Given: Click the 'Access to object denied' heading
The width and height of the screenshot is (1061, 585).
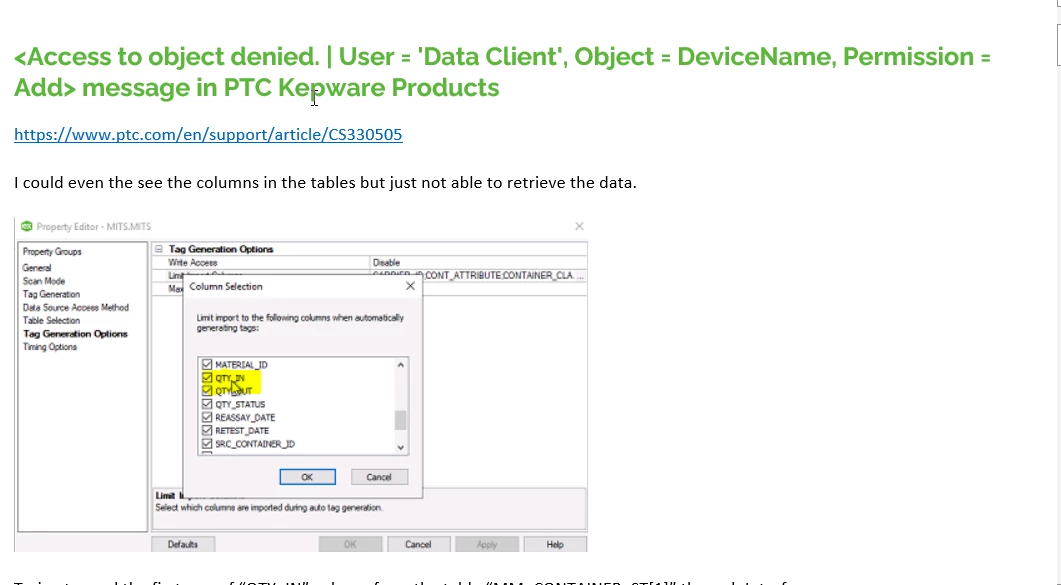Looking at the screenshot, I should pyautogui.click(x=502, y=72).
